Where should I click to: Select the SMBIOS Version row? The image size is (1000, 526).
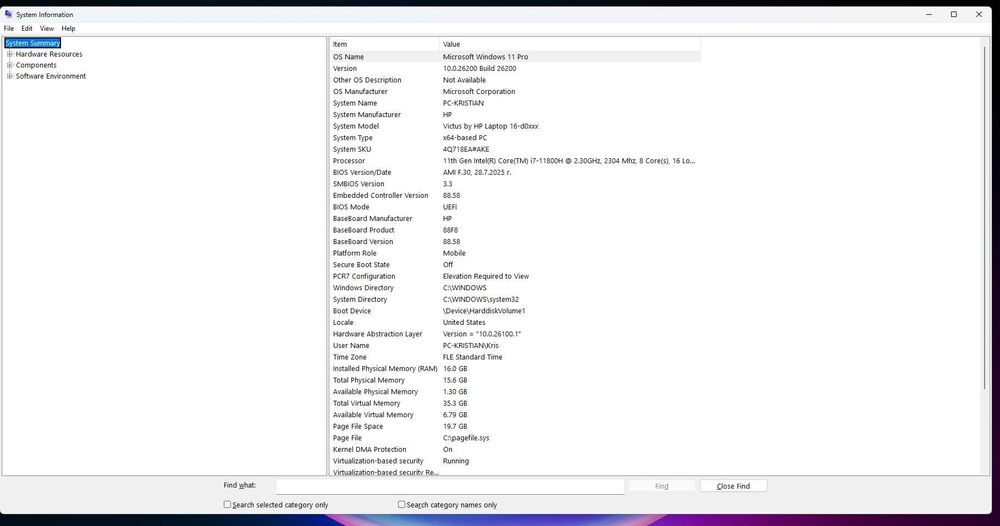[x=515, y=184]
